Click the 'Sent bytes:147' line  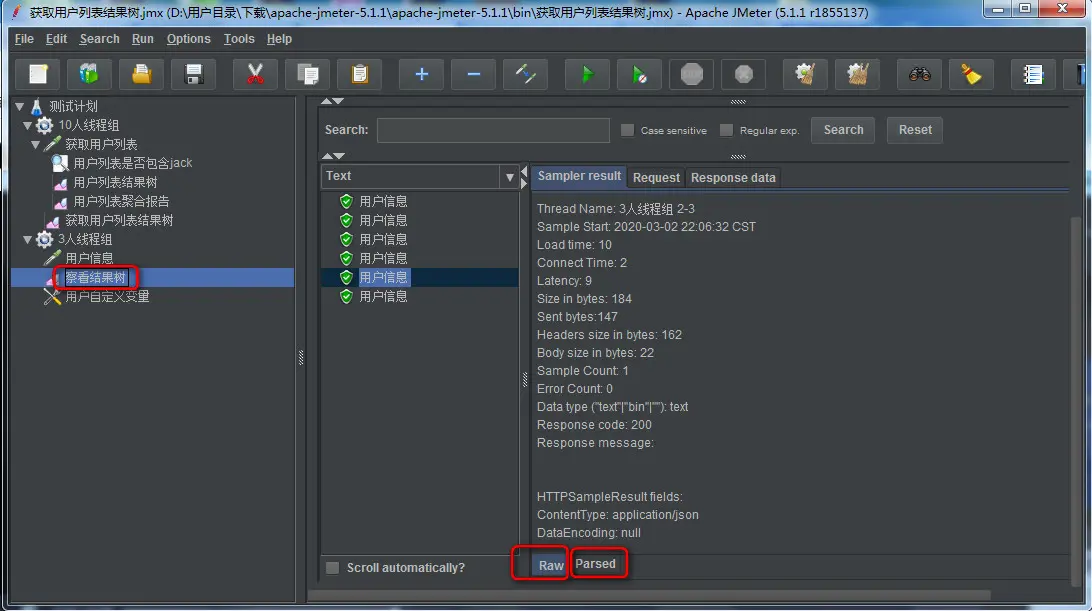577,317
